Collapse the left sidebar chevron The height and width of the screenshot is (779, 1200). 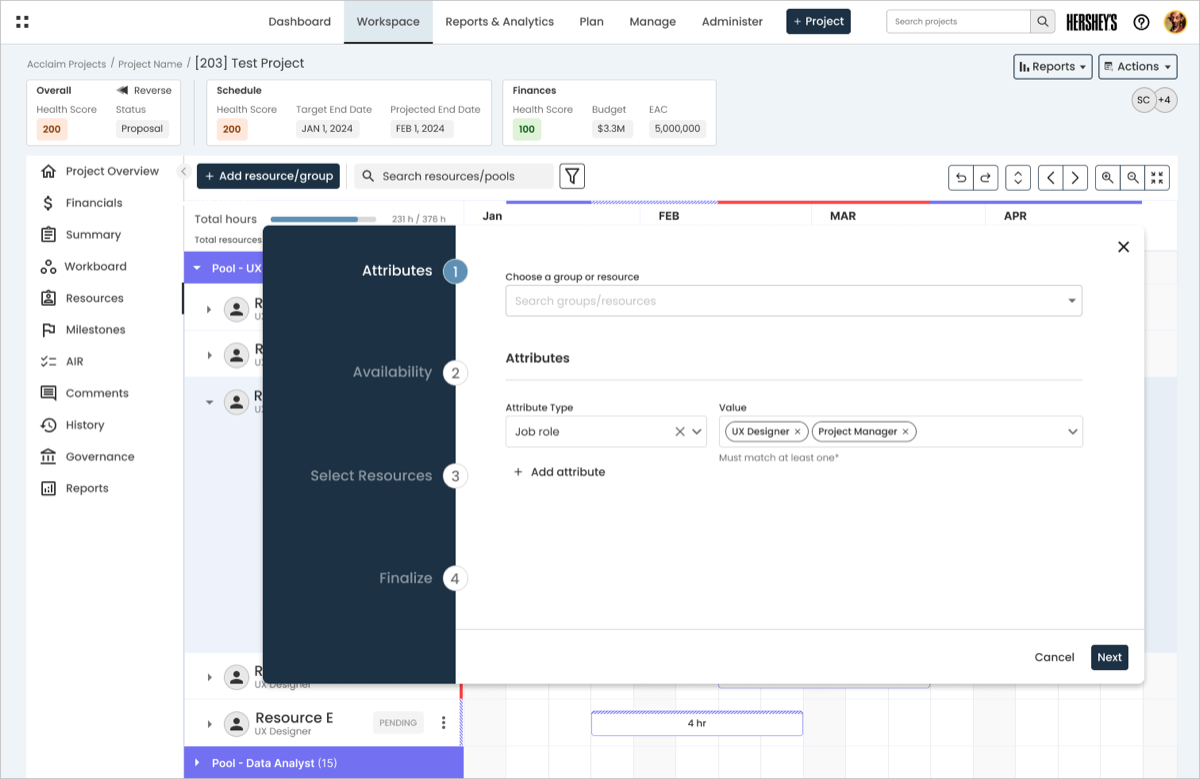[183, 172]
